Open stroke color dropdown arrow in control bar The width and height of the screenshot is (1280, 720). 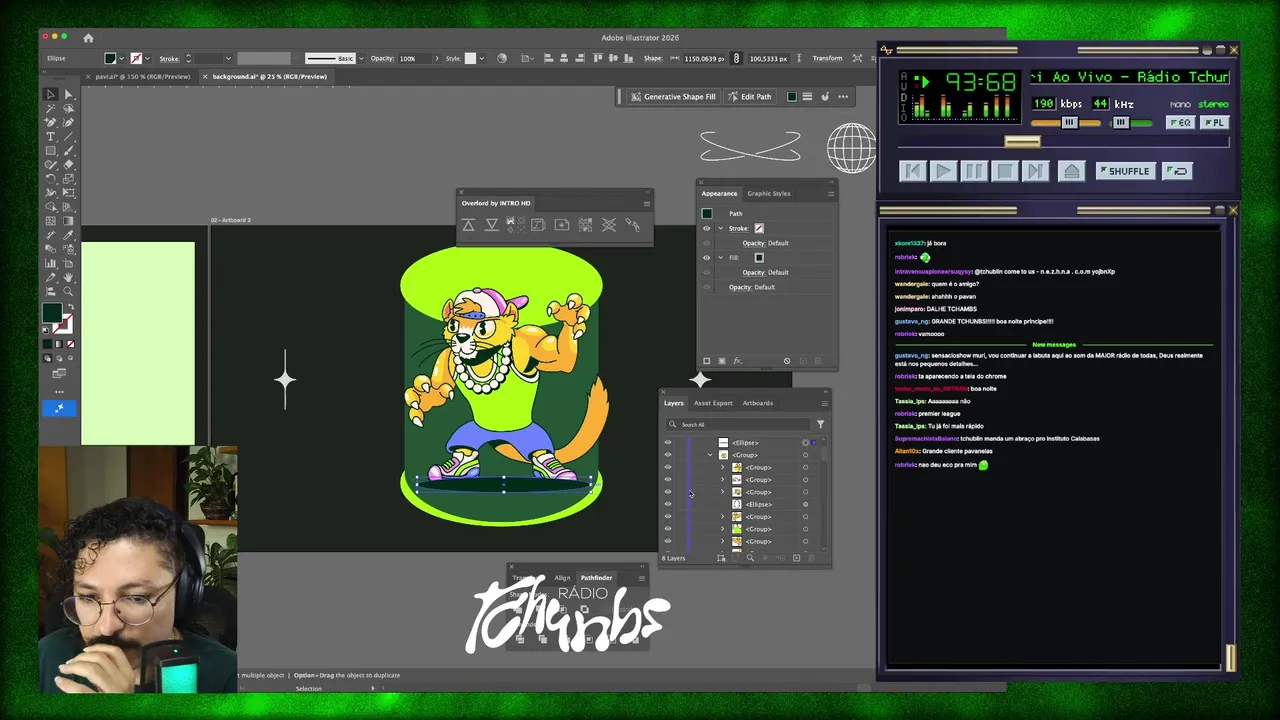[x=148, y=58]
